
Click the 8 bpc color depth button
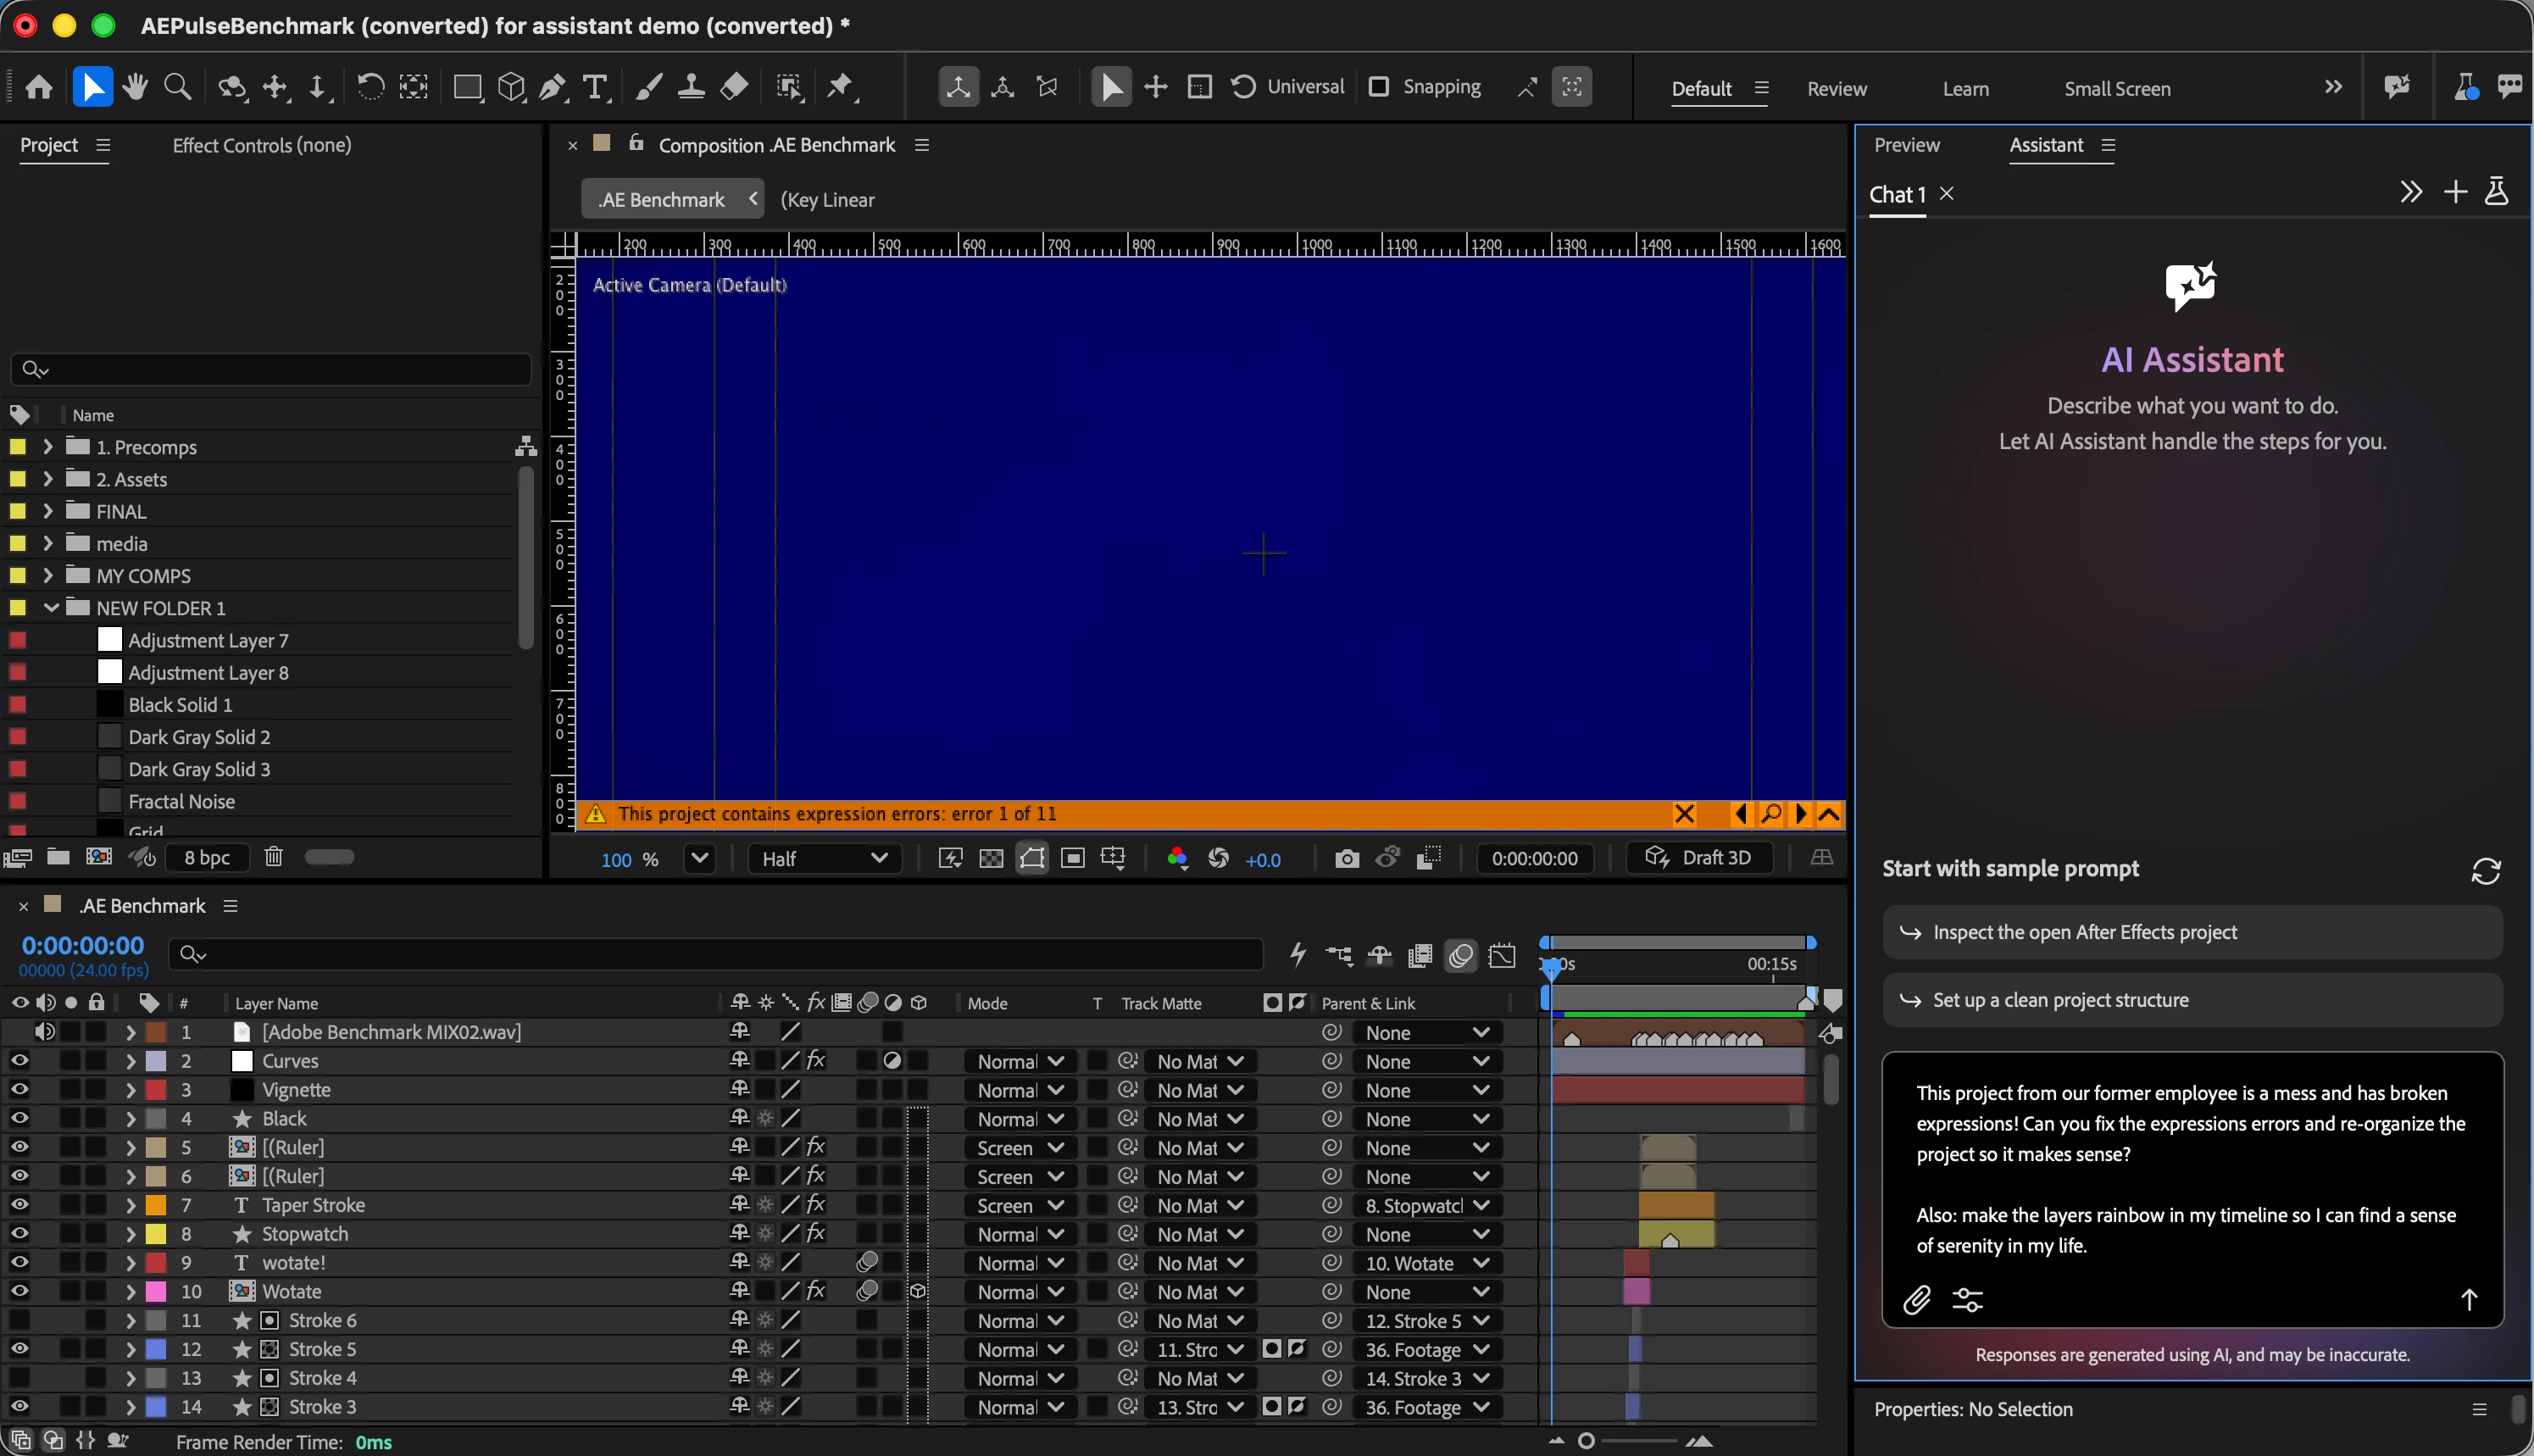(208, 858)
